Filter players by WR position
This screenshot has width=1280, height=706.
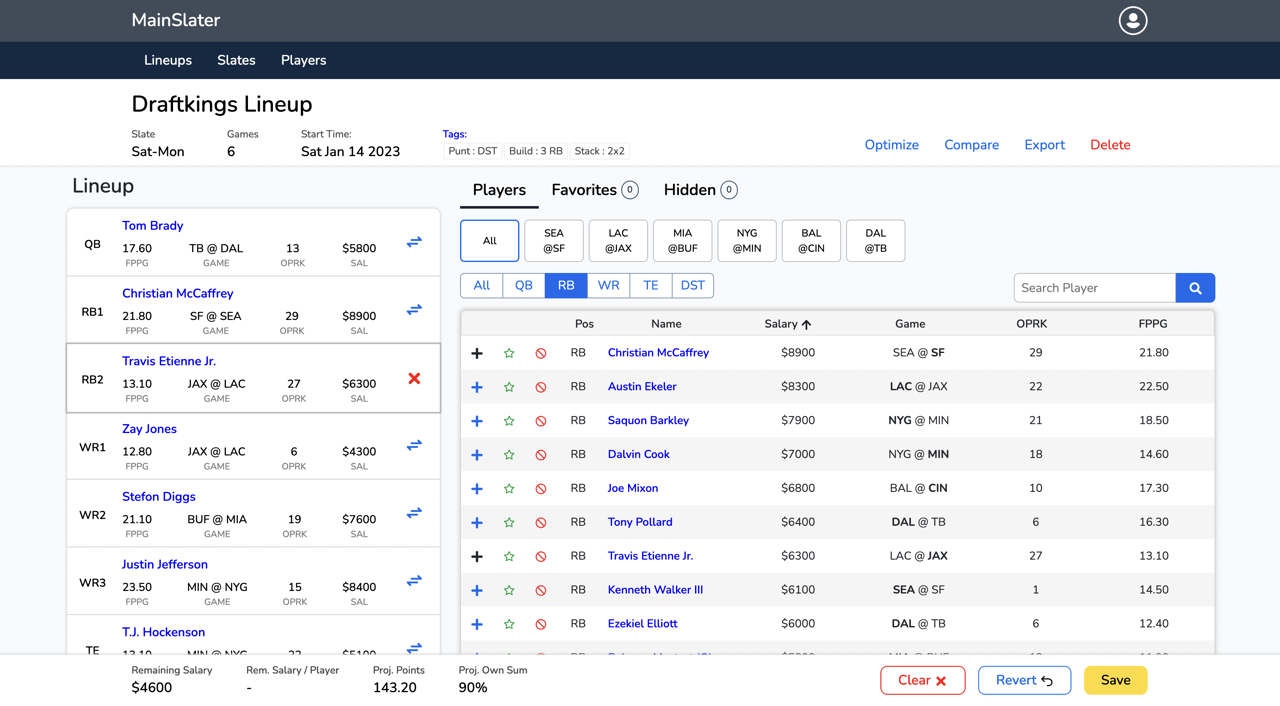[x=608, y=286]
